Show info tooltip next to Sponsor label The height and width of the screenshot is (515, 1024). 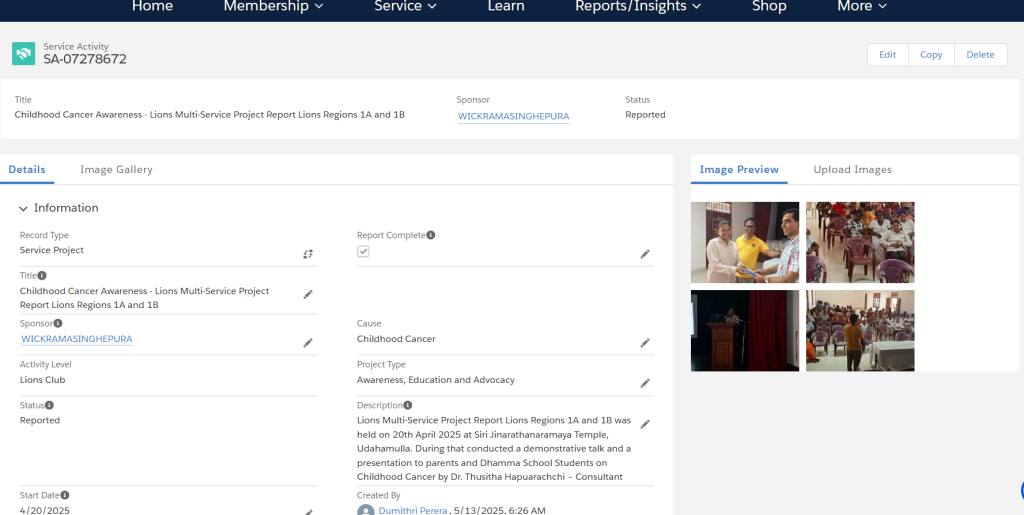coord(58,323)
